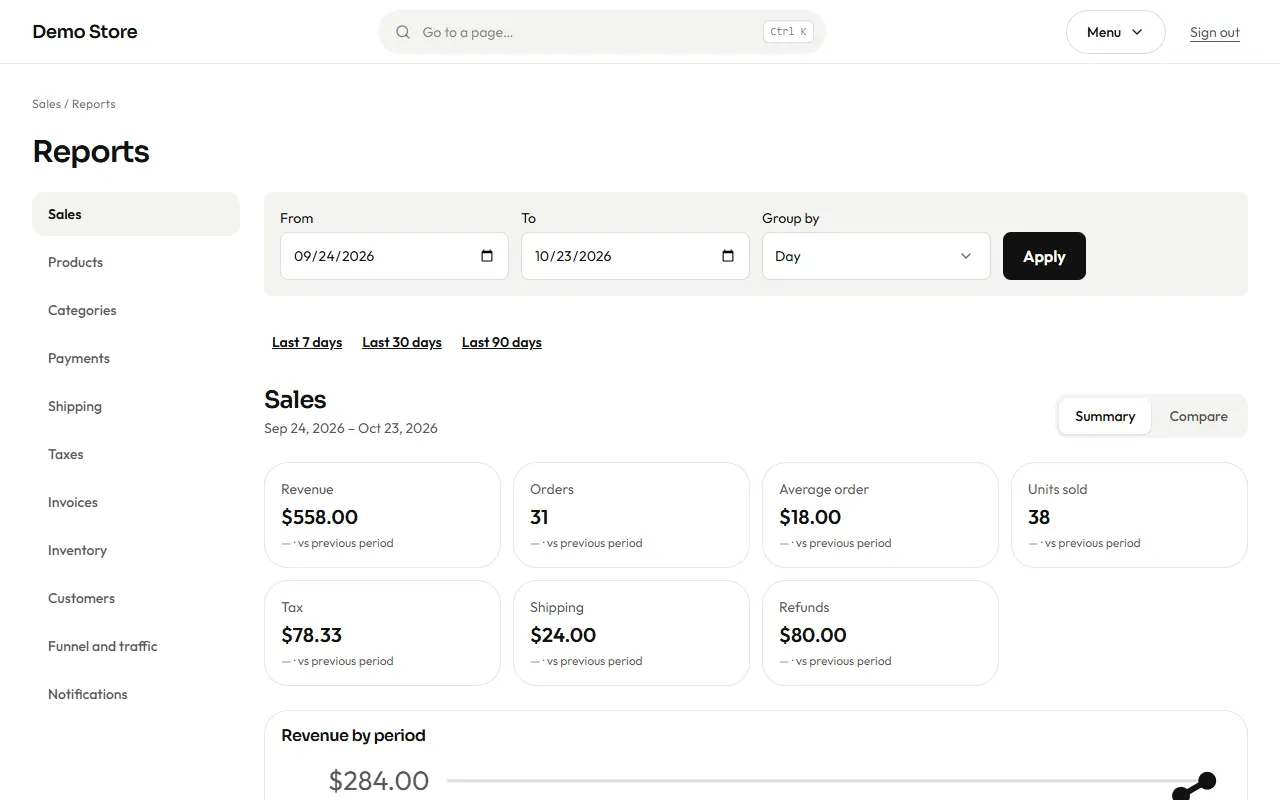Viewport: 1280px width, 800px height.
Task: Go to the Inventory report
Action: point(136,550)
